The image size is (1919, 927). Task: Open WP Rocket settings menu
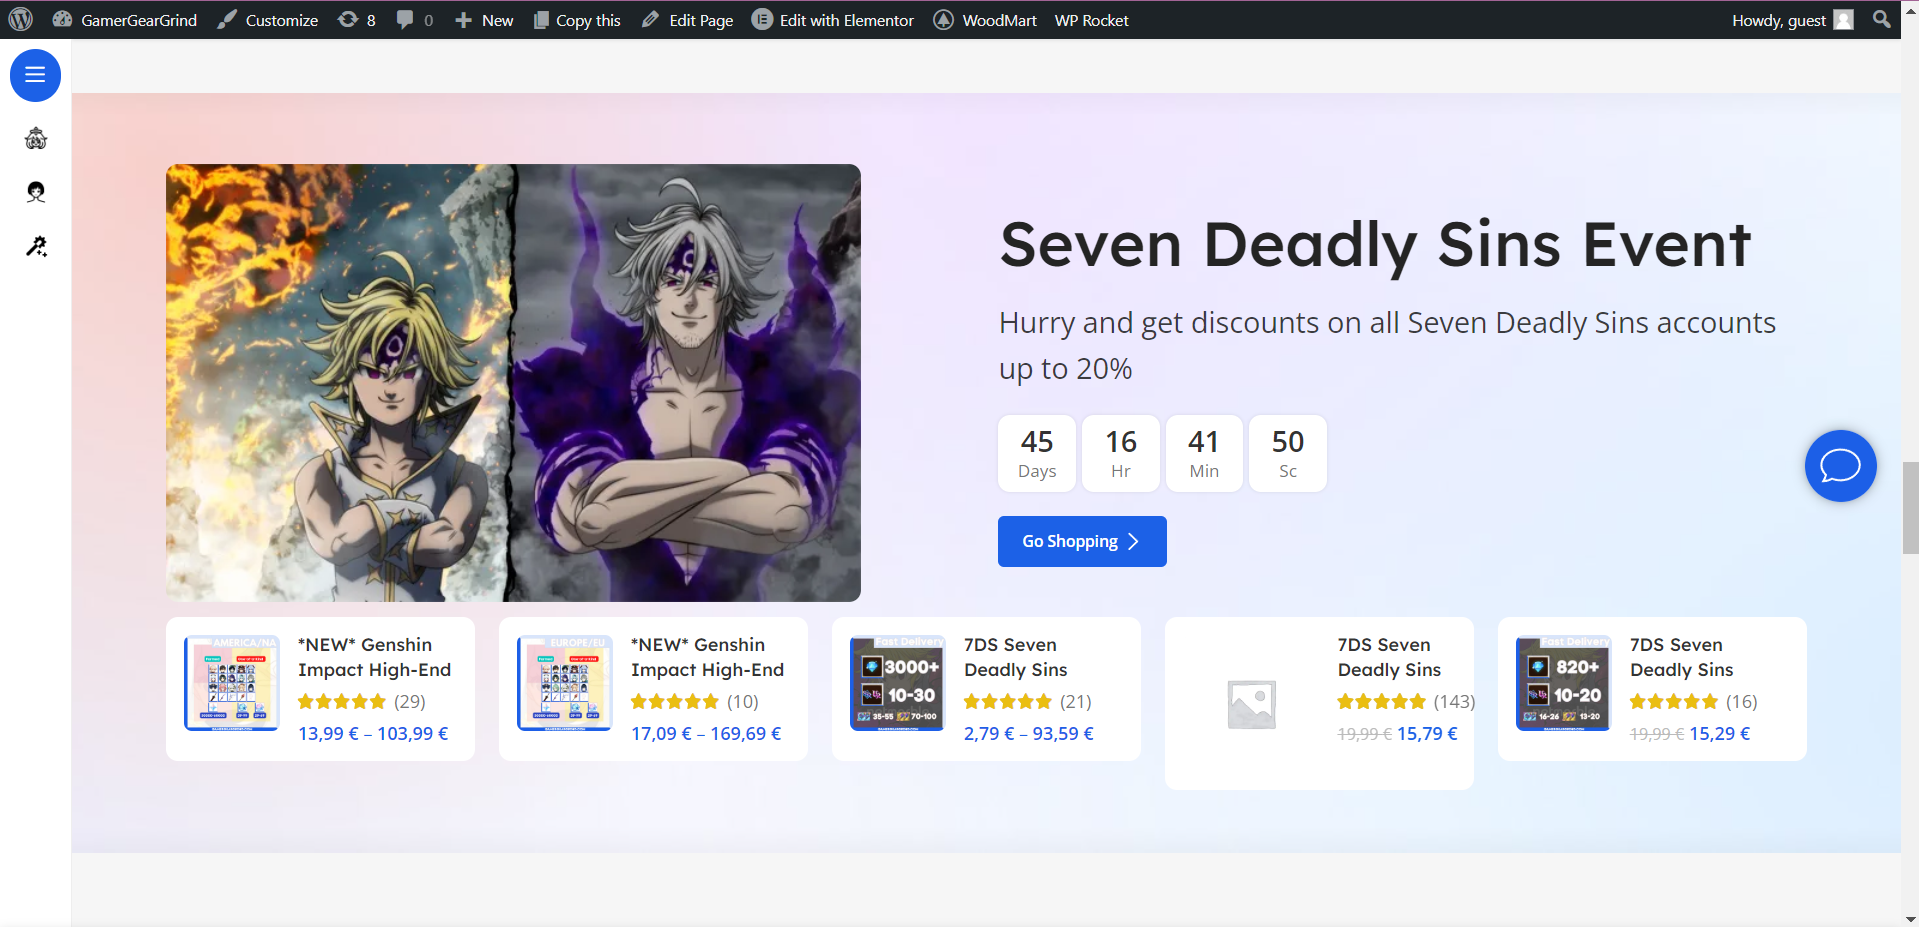pyautogui.click(x=1091, y=20)
